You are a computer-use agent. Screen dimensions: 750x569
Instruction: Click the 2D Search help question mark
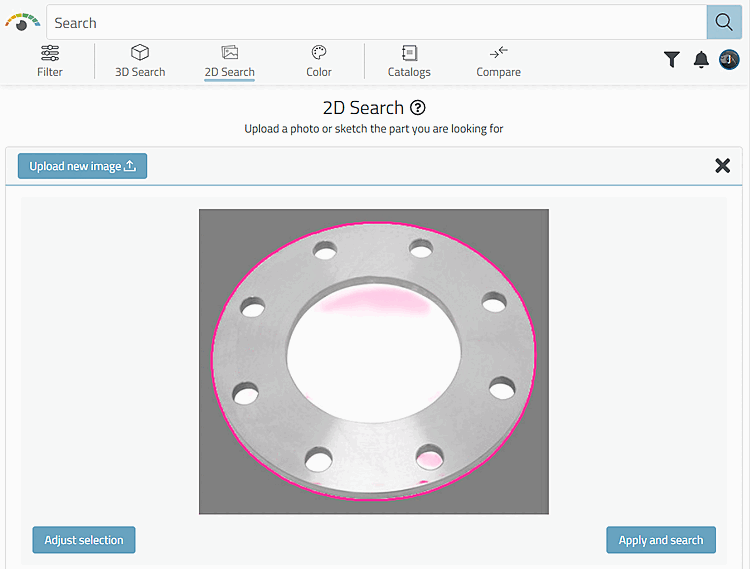pos(418,108)
